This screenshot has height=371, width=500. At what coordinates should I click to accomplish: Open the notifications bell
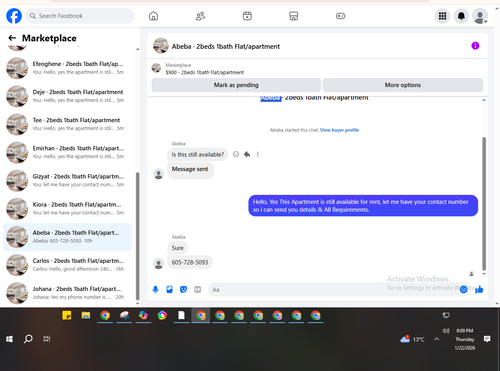click(461, 16)
